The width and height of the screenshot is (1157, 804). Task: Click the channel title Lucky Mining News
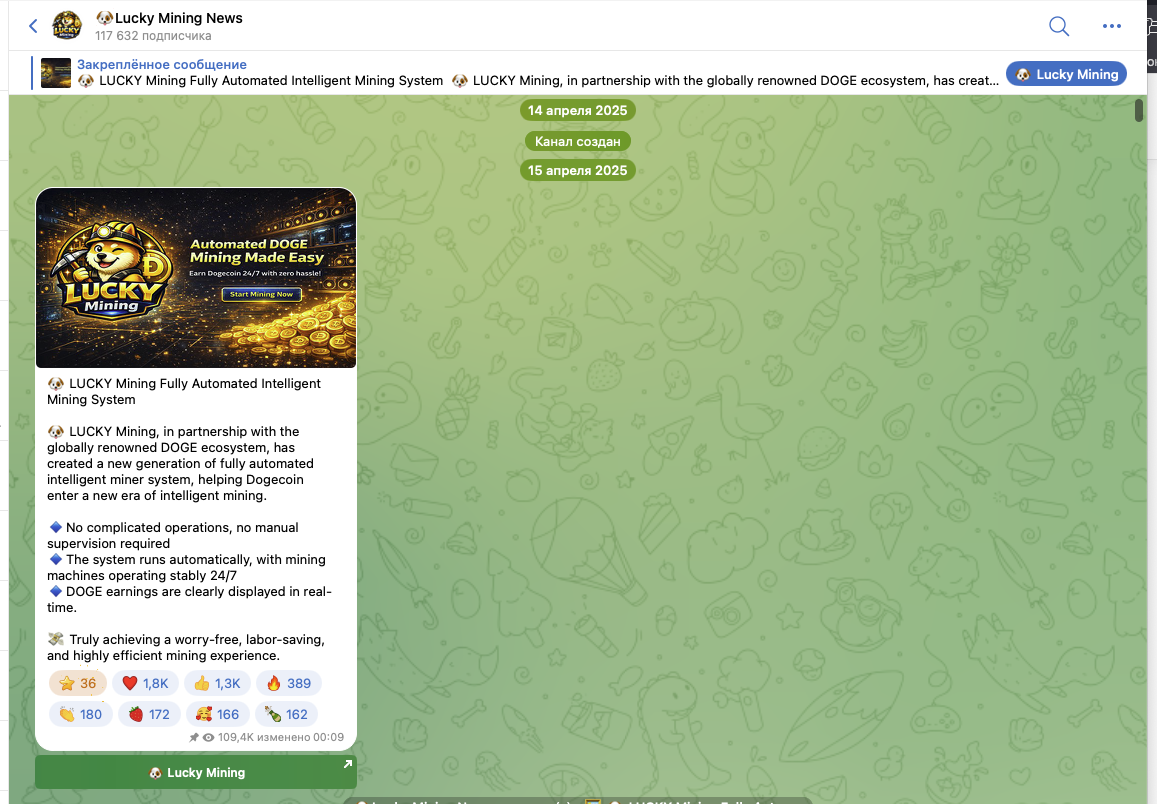tap(179, 18)
